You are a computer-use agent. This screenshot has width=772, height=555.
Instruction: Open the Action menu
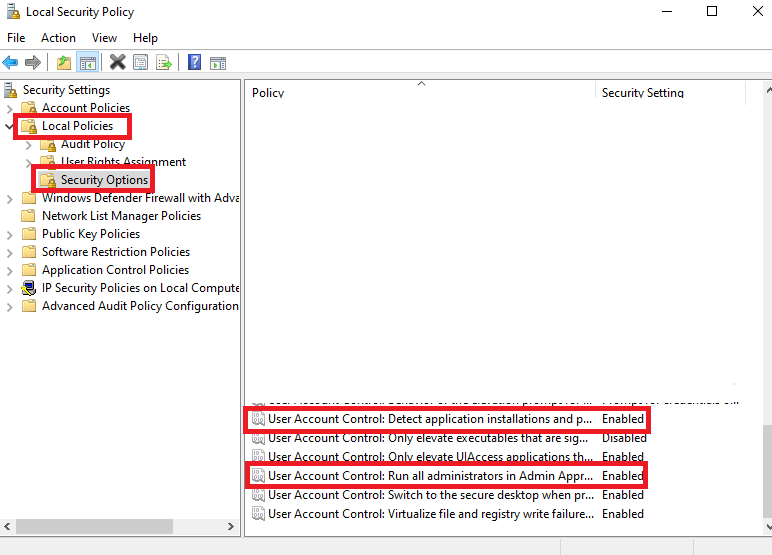click(x=59, y=38)
